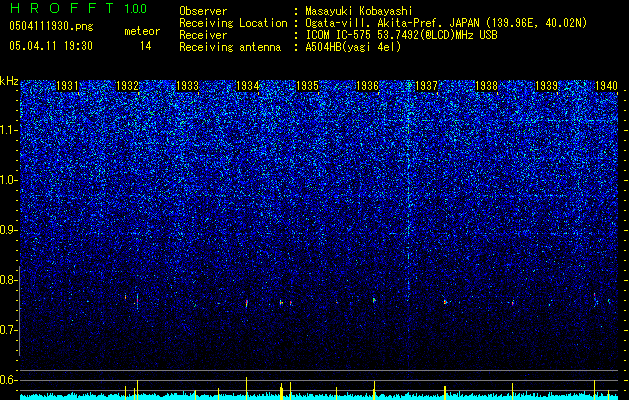Image resolution: width=629 pixels, height=400 pixels.
Task: Click the 1938 time marker
Action: point(487,86)
